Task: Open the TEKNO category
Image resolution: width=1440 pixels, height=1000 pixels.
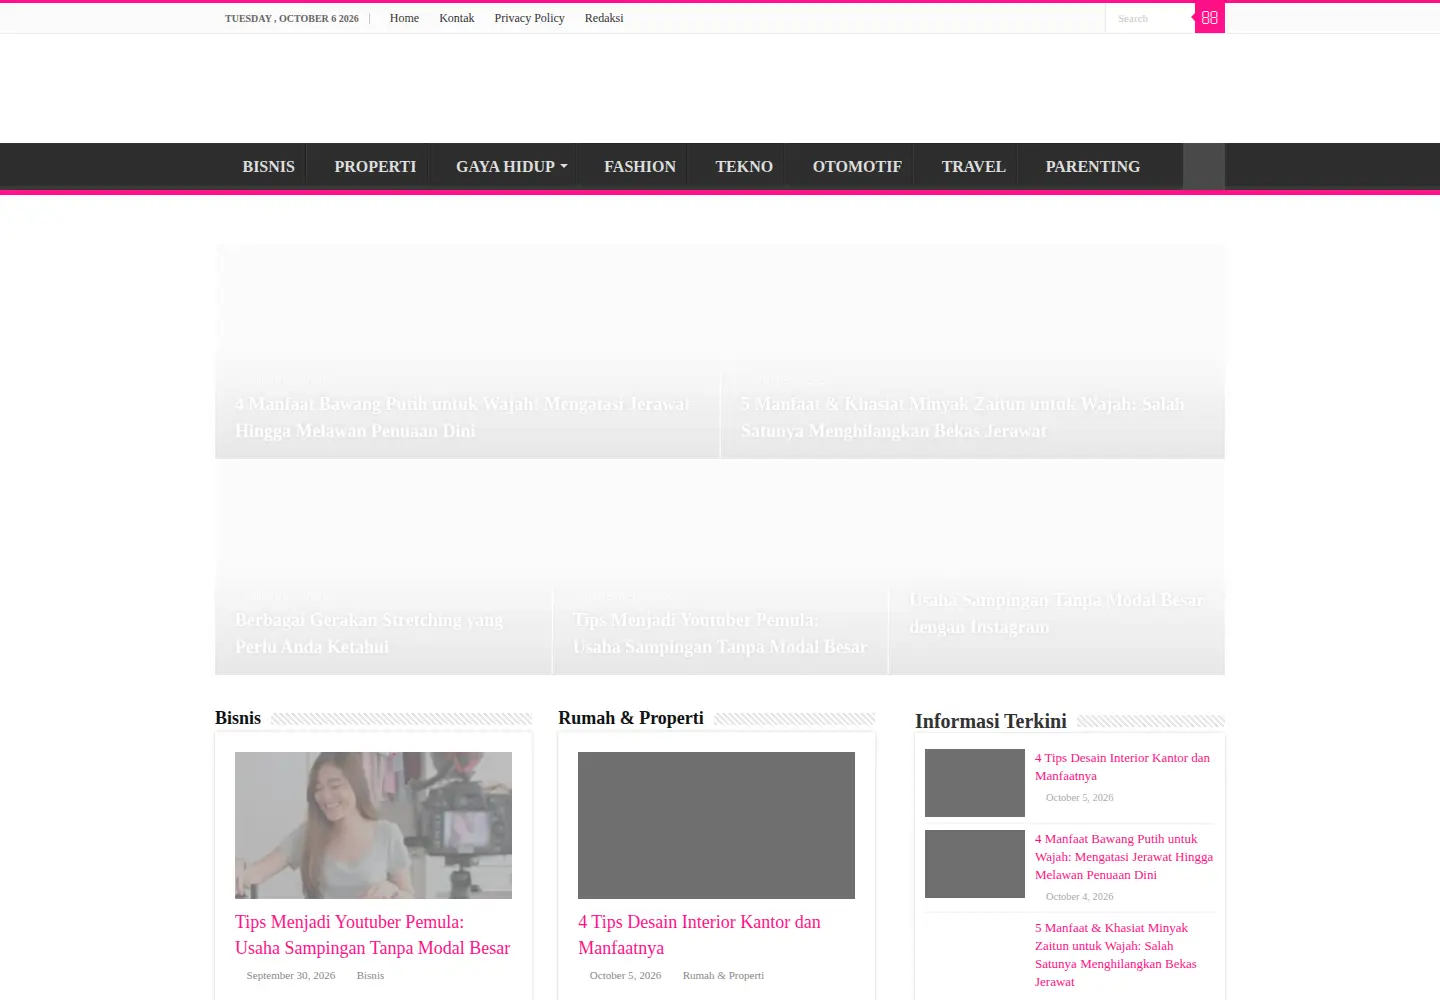Action: click(x=744, y=166)
